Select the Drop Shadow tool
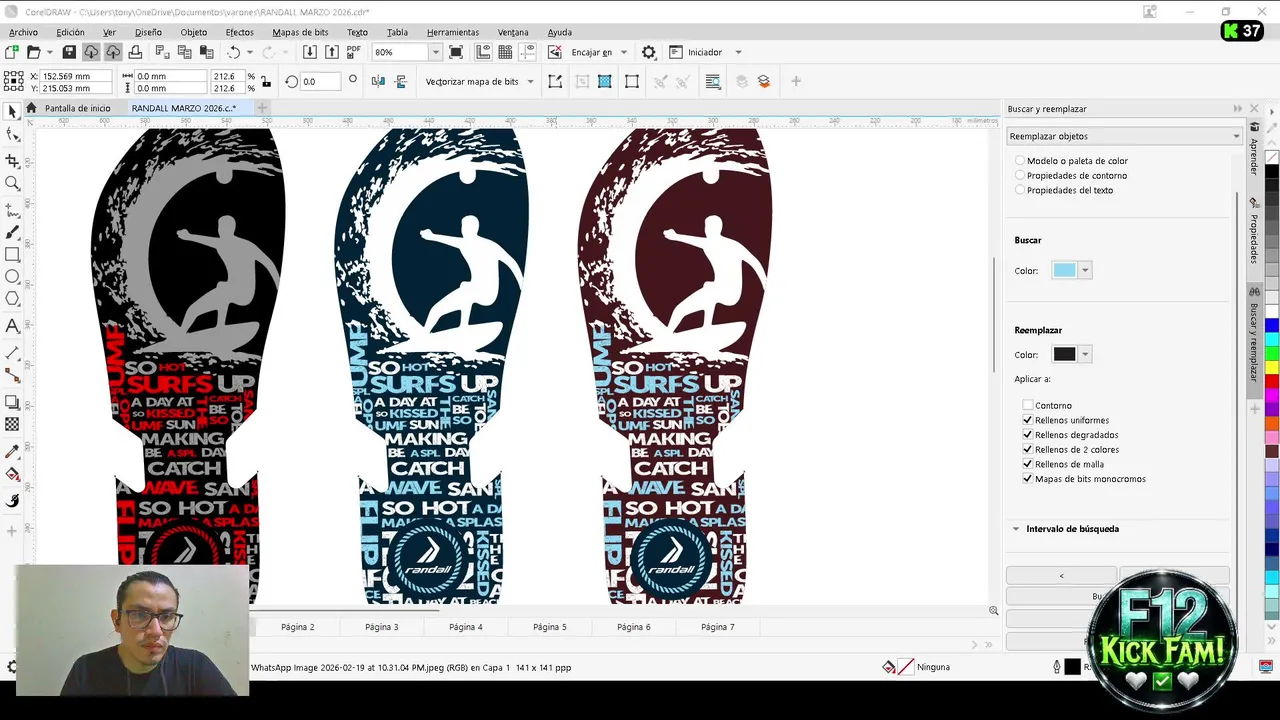1280x720 pixels. pyautogui.click(x=12, y=402)
